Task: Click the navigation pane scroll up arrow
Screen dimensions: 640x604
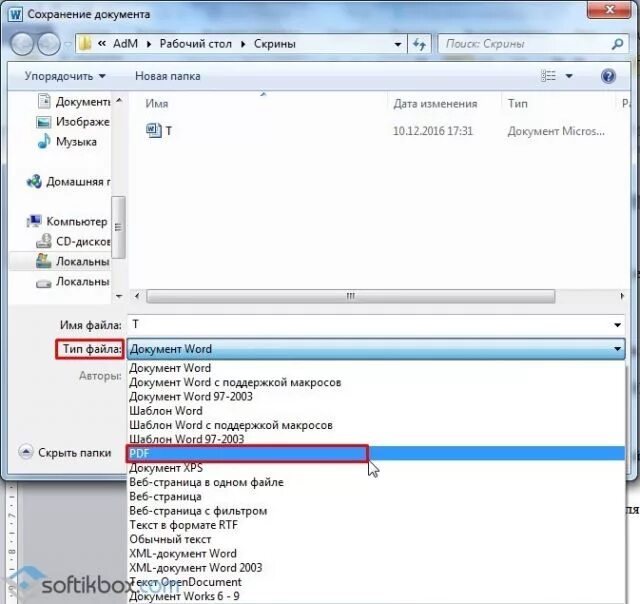Action: coord(119,100)
